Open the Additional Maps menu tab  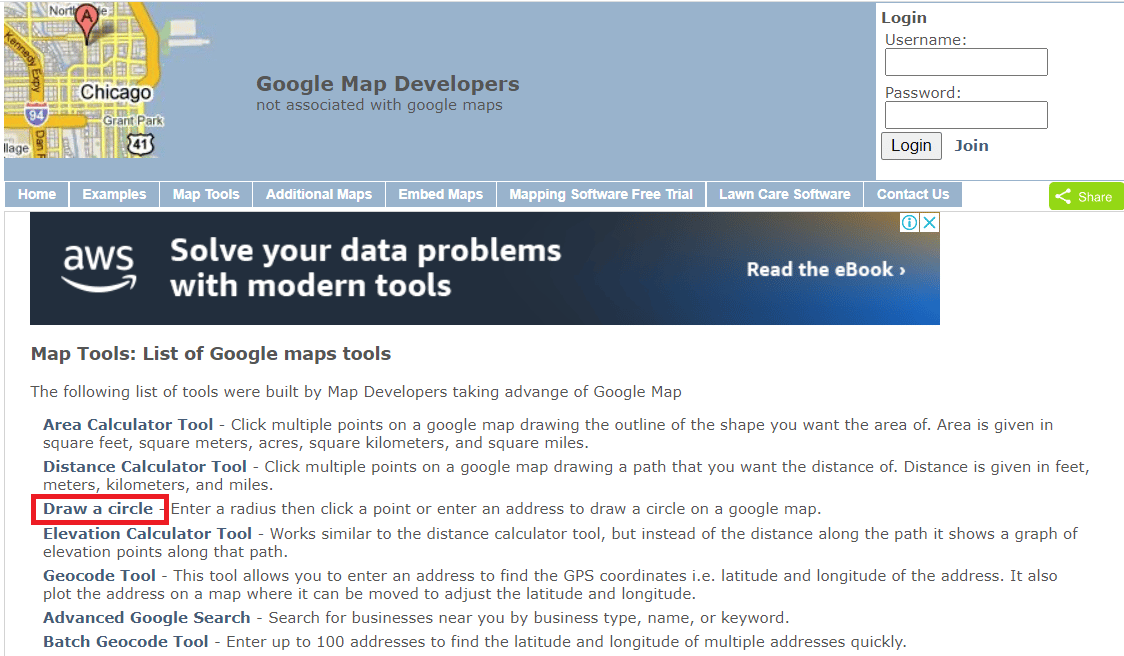coord(319,194)
